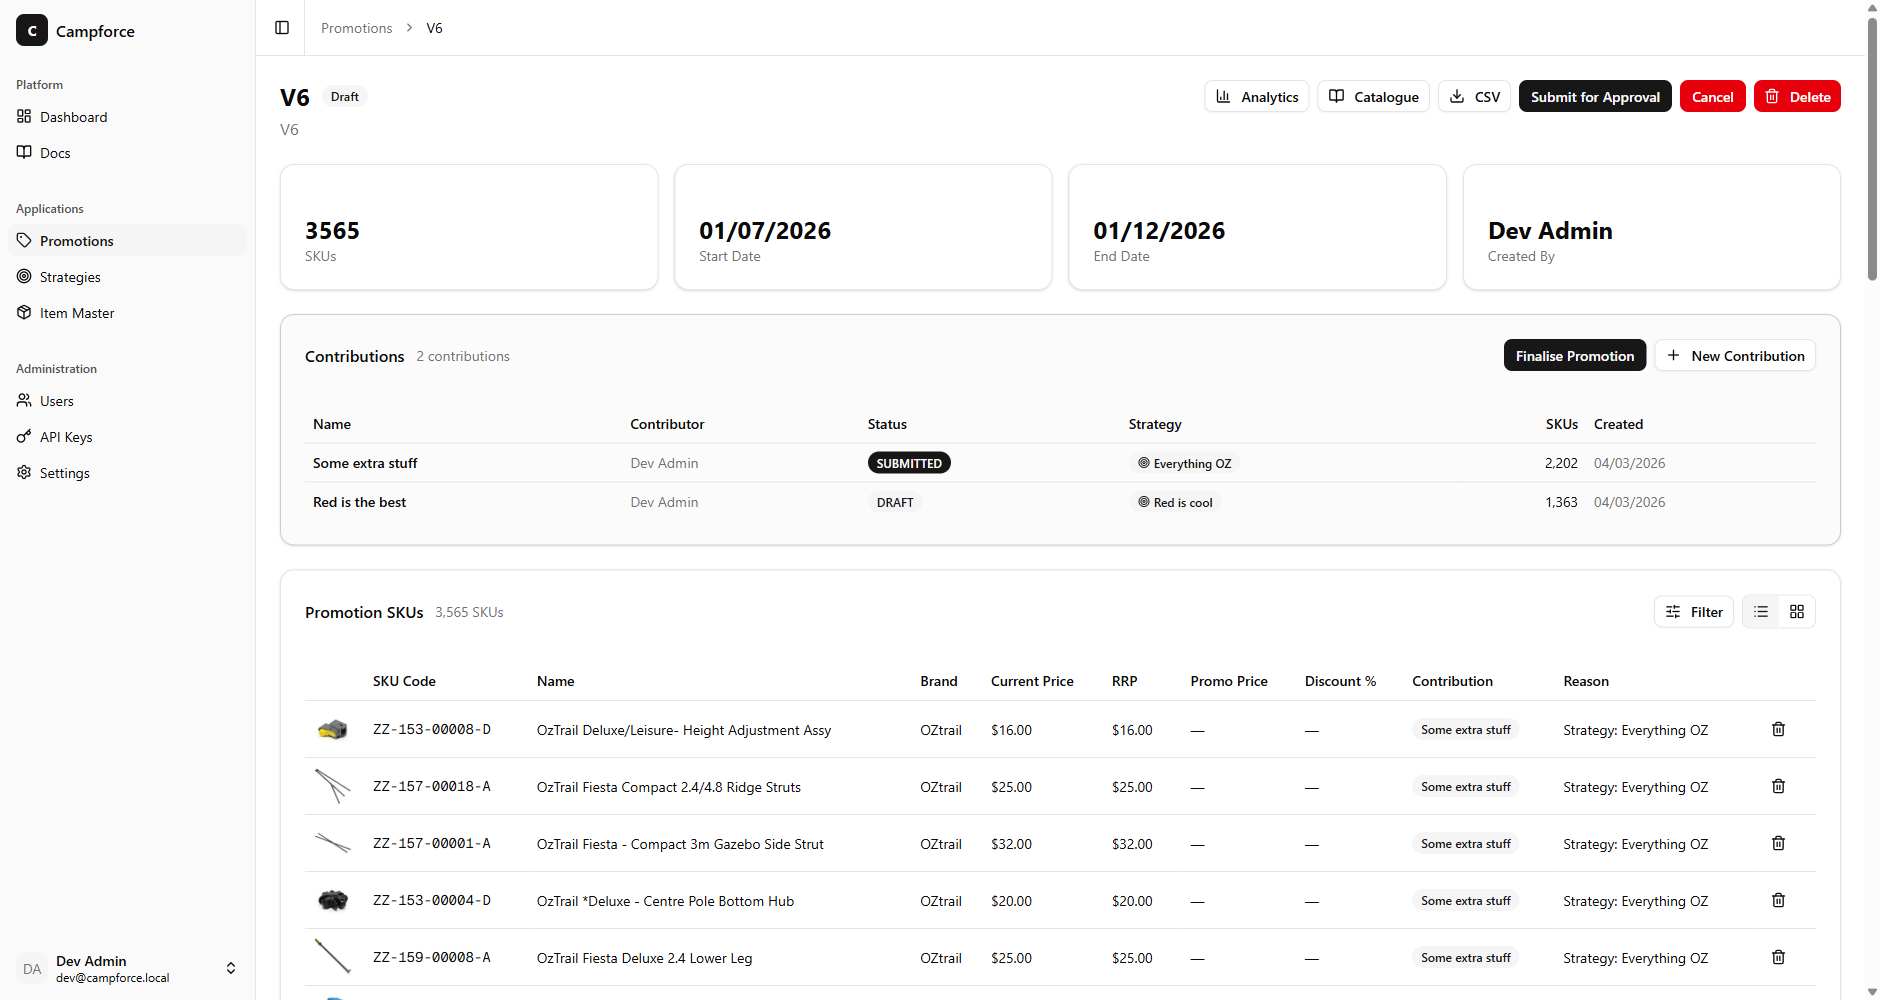Delete the V6 promotion
The width and height of the screenshot is (1880, 1000).
[x=1797, y=97]
